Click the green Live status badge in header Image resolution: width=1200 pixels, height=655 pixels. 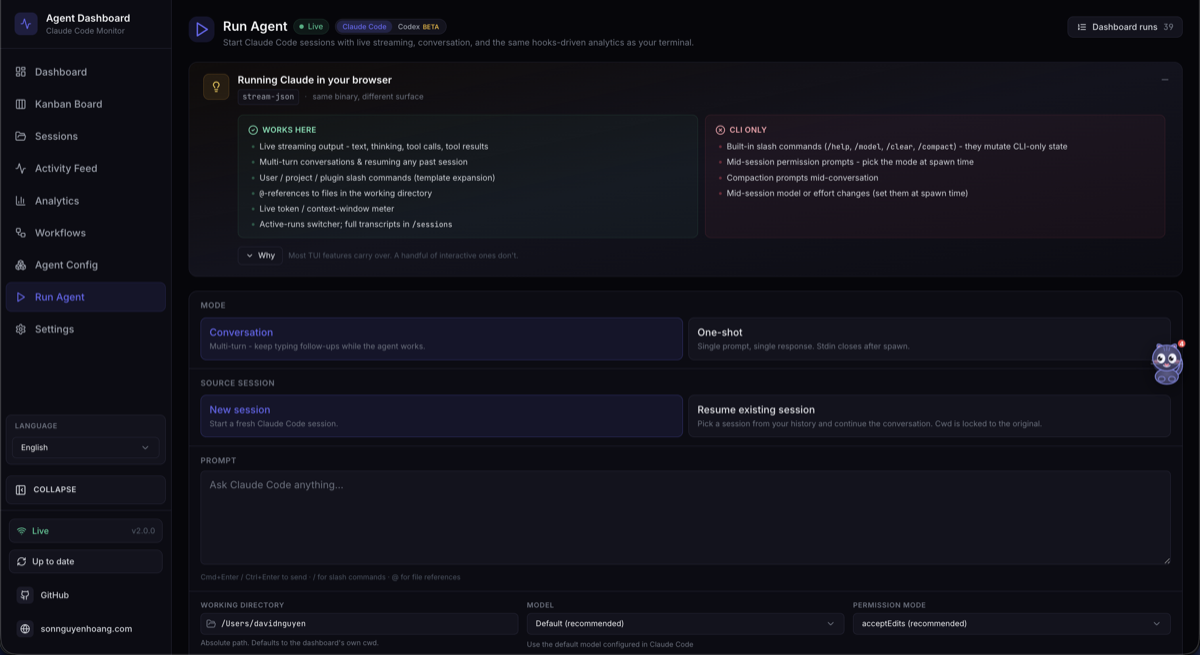[x=312, y=27]
